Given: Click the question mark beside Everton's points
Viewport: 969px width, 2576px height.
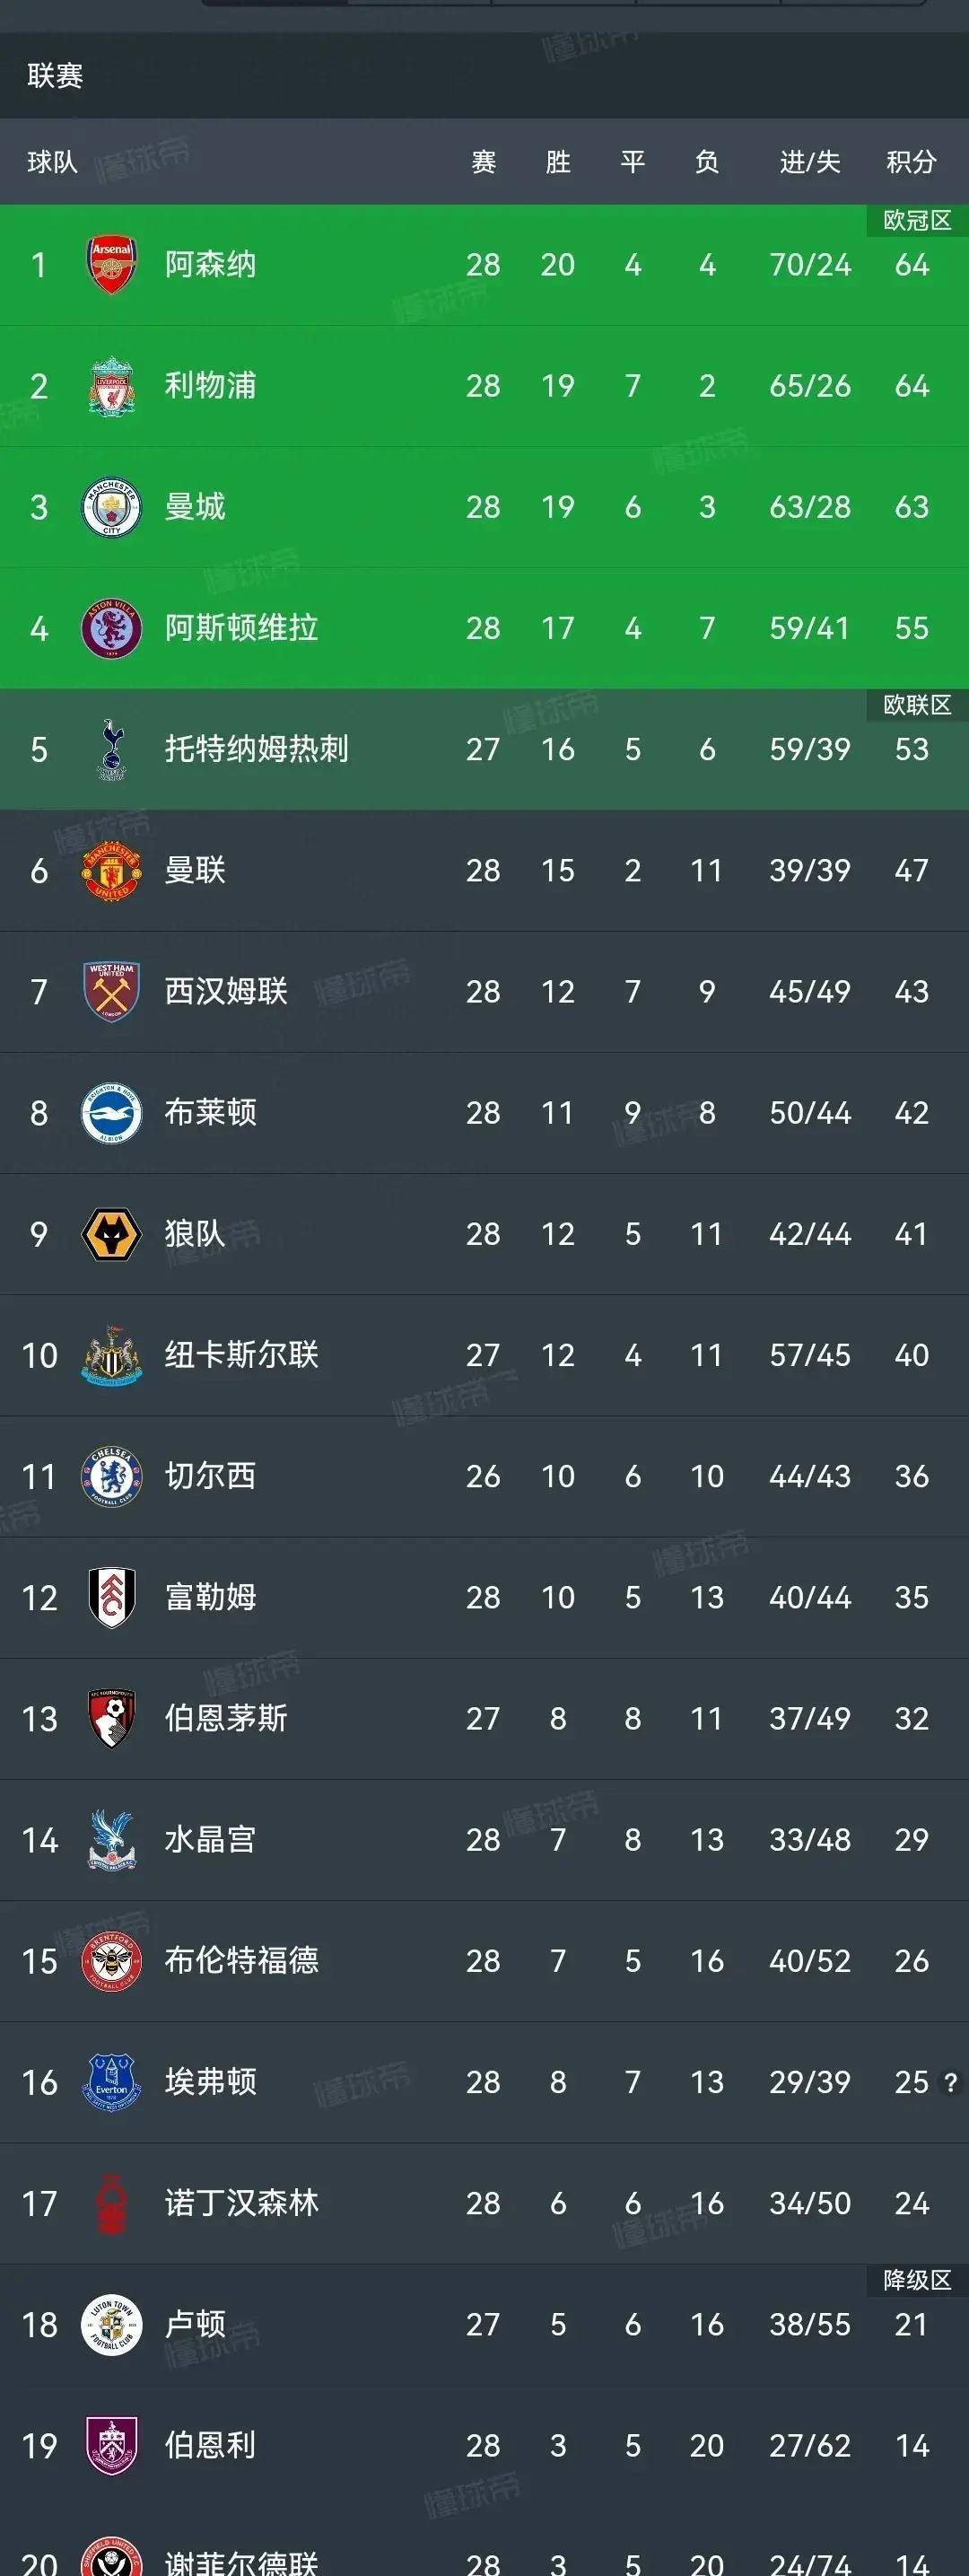Looking at the screenshot, I should point(951,2082).
